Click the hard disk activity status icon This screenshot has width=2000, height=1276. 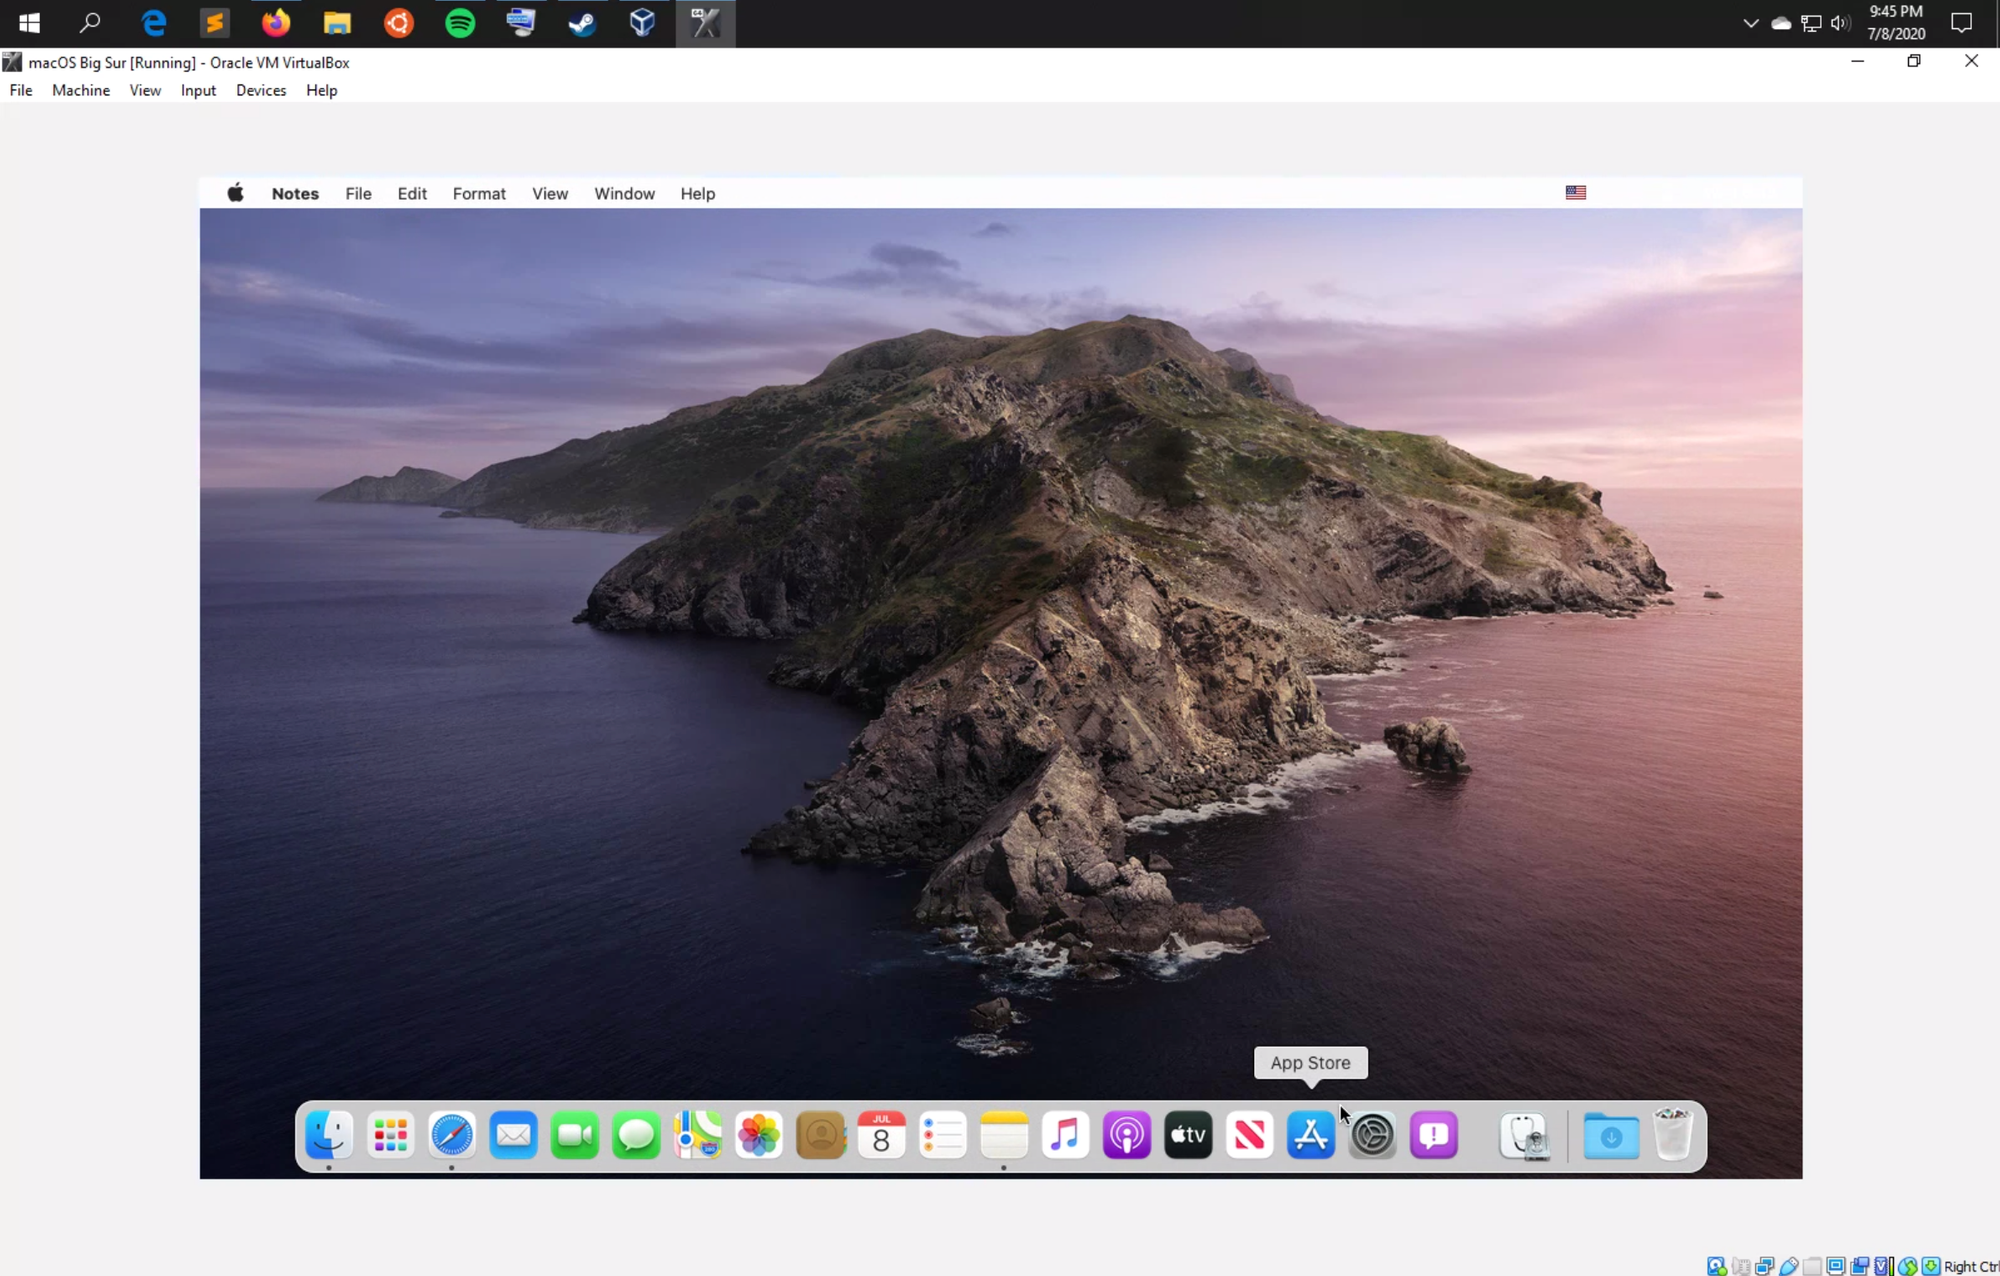(x=1717, y=1266)
